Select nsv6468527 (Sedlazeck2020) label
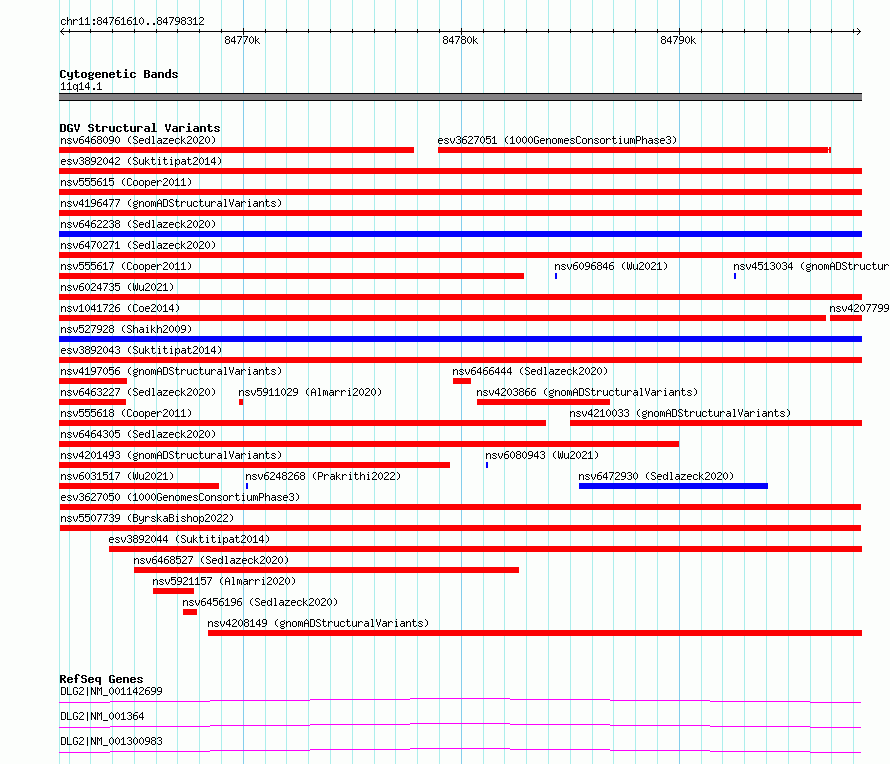This screenshot has width=890, height=764. [x=211, y=560]
